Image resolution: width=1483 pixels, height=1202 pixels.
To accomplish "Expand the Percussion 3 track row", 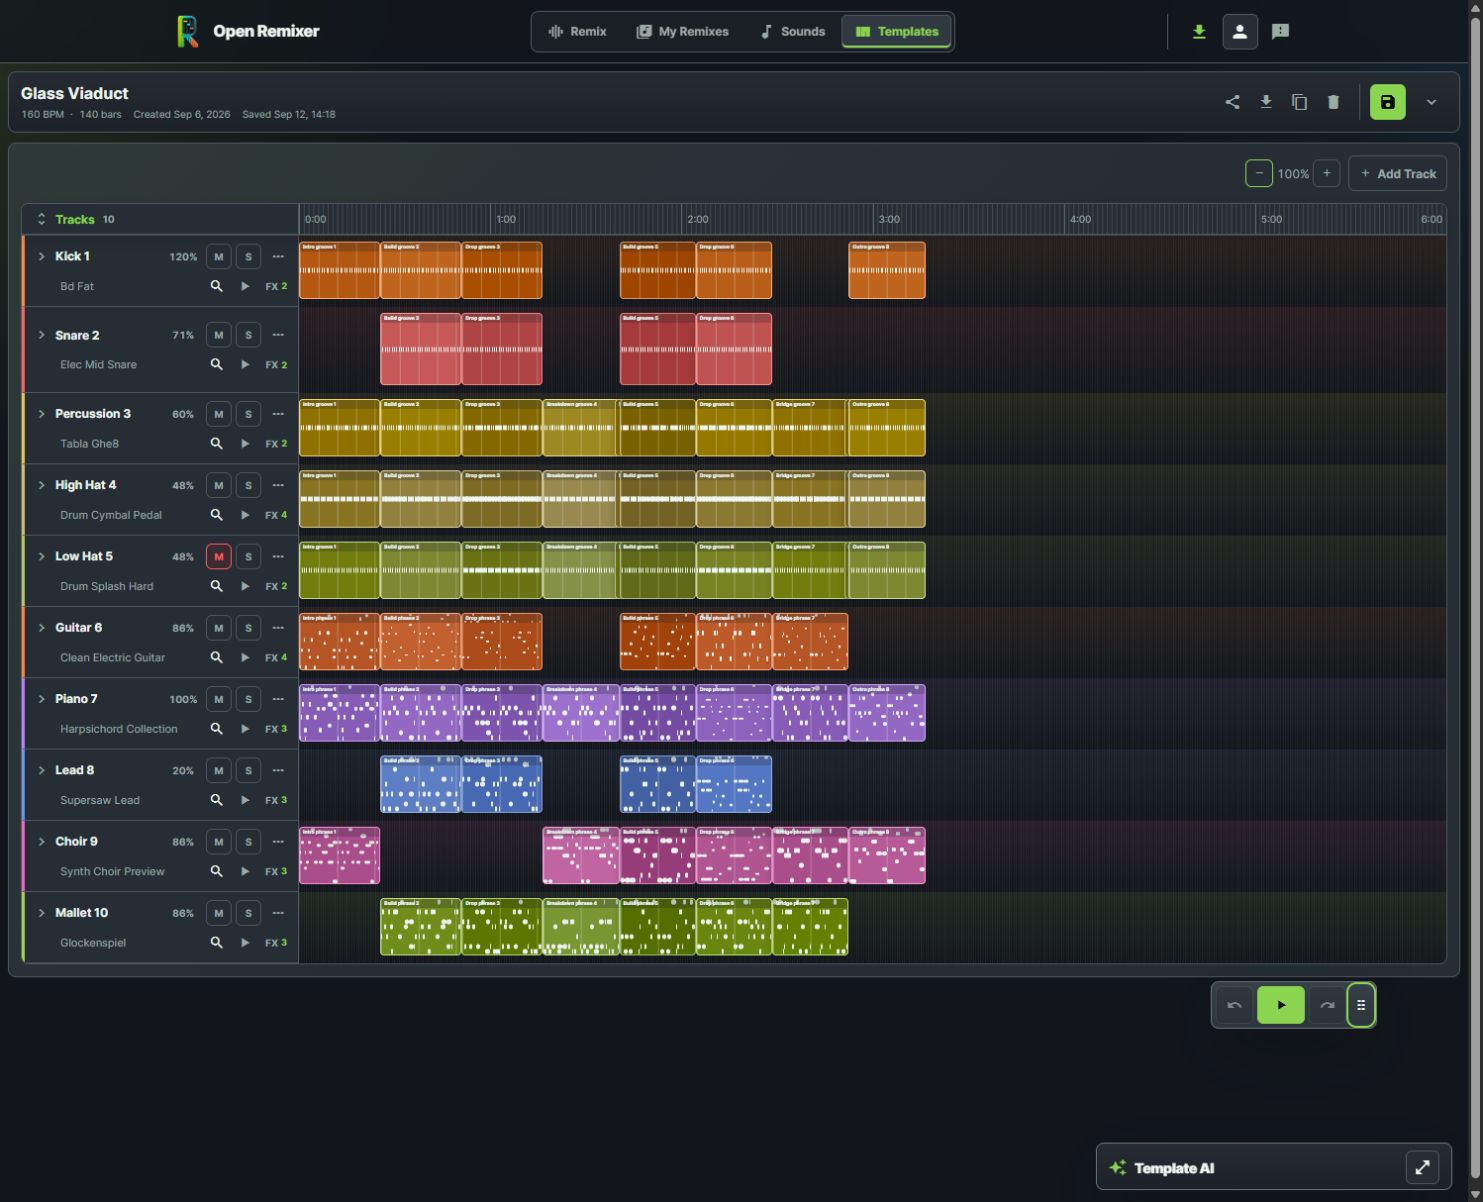I will pyautogui.click(x=41, y=414).
